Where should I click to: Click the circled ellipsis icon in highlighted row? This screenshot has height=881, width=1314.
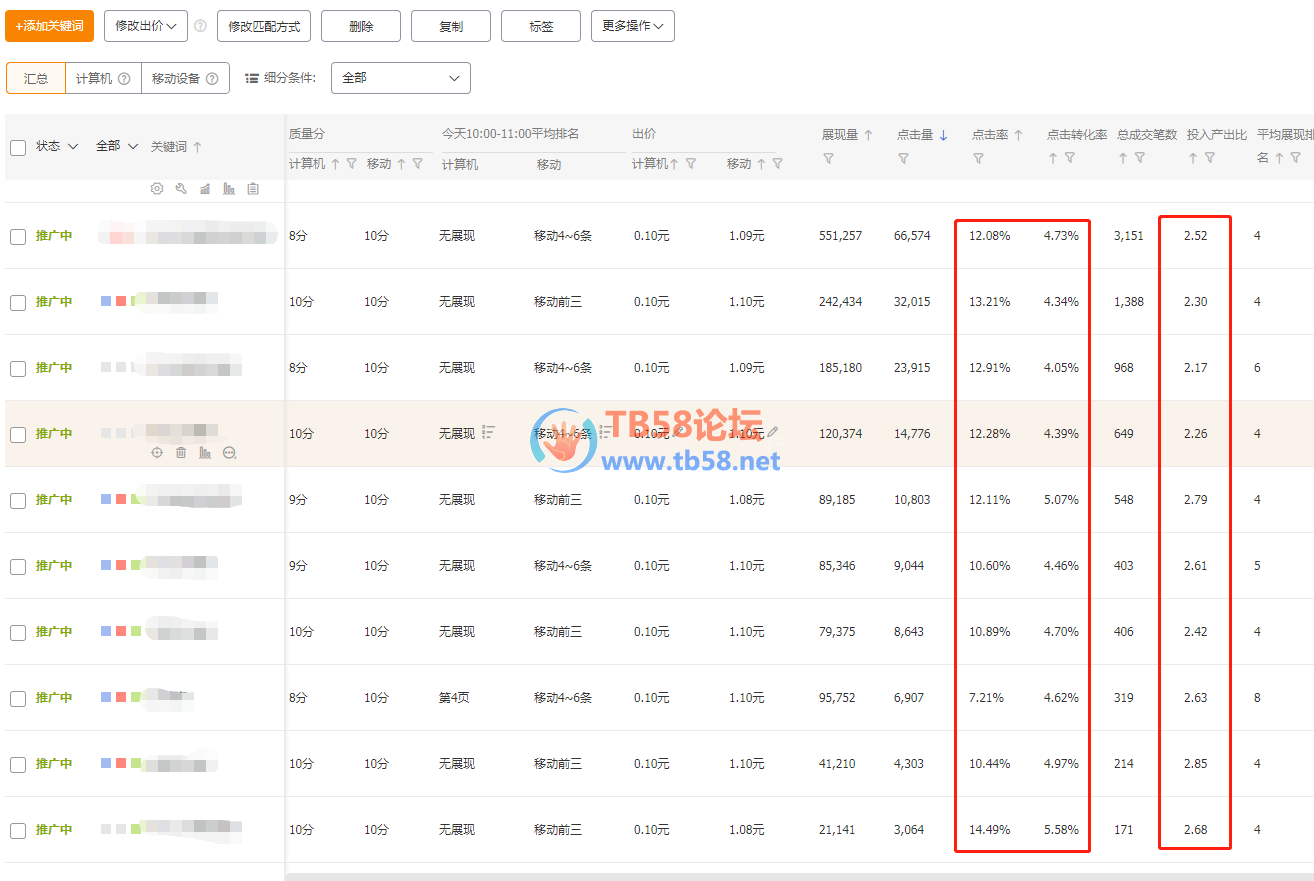(x=229, y=452)
